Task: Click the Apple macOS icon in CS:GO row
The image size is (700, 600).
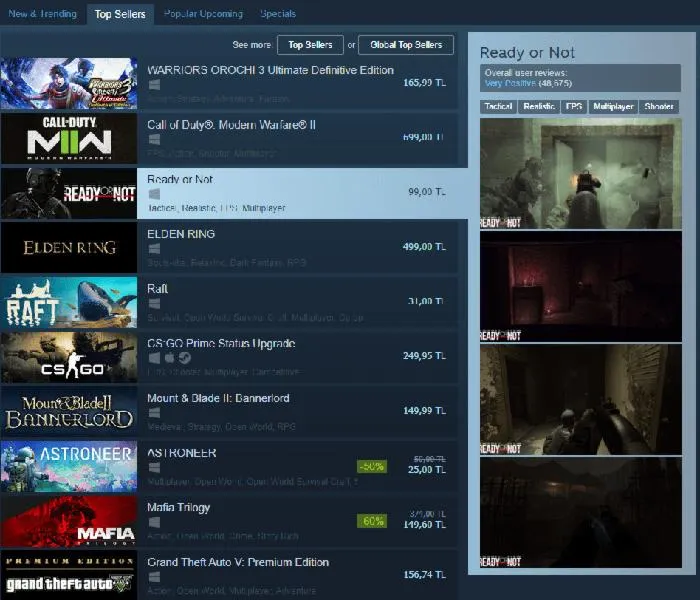Action: click(x=170, y=358)
